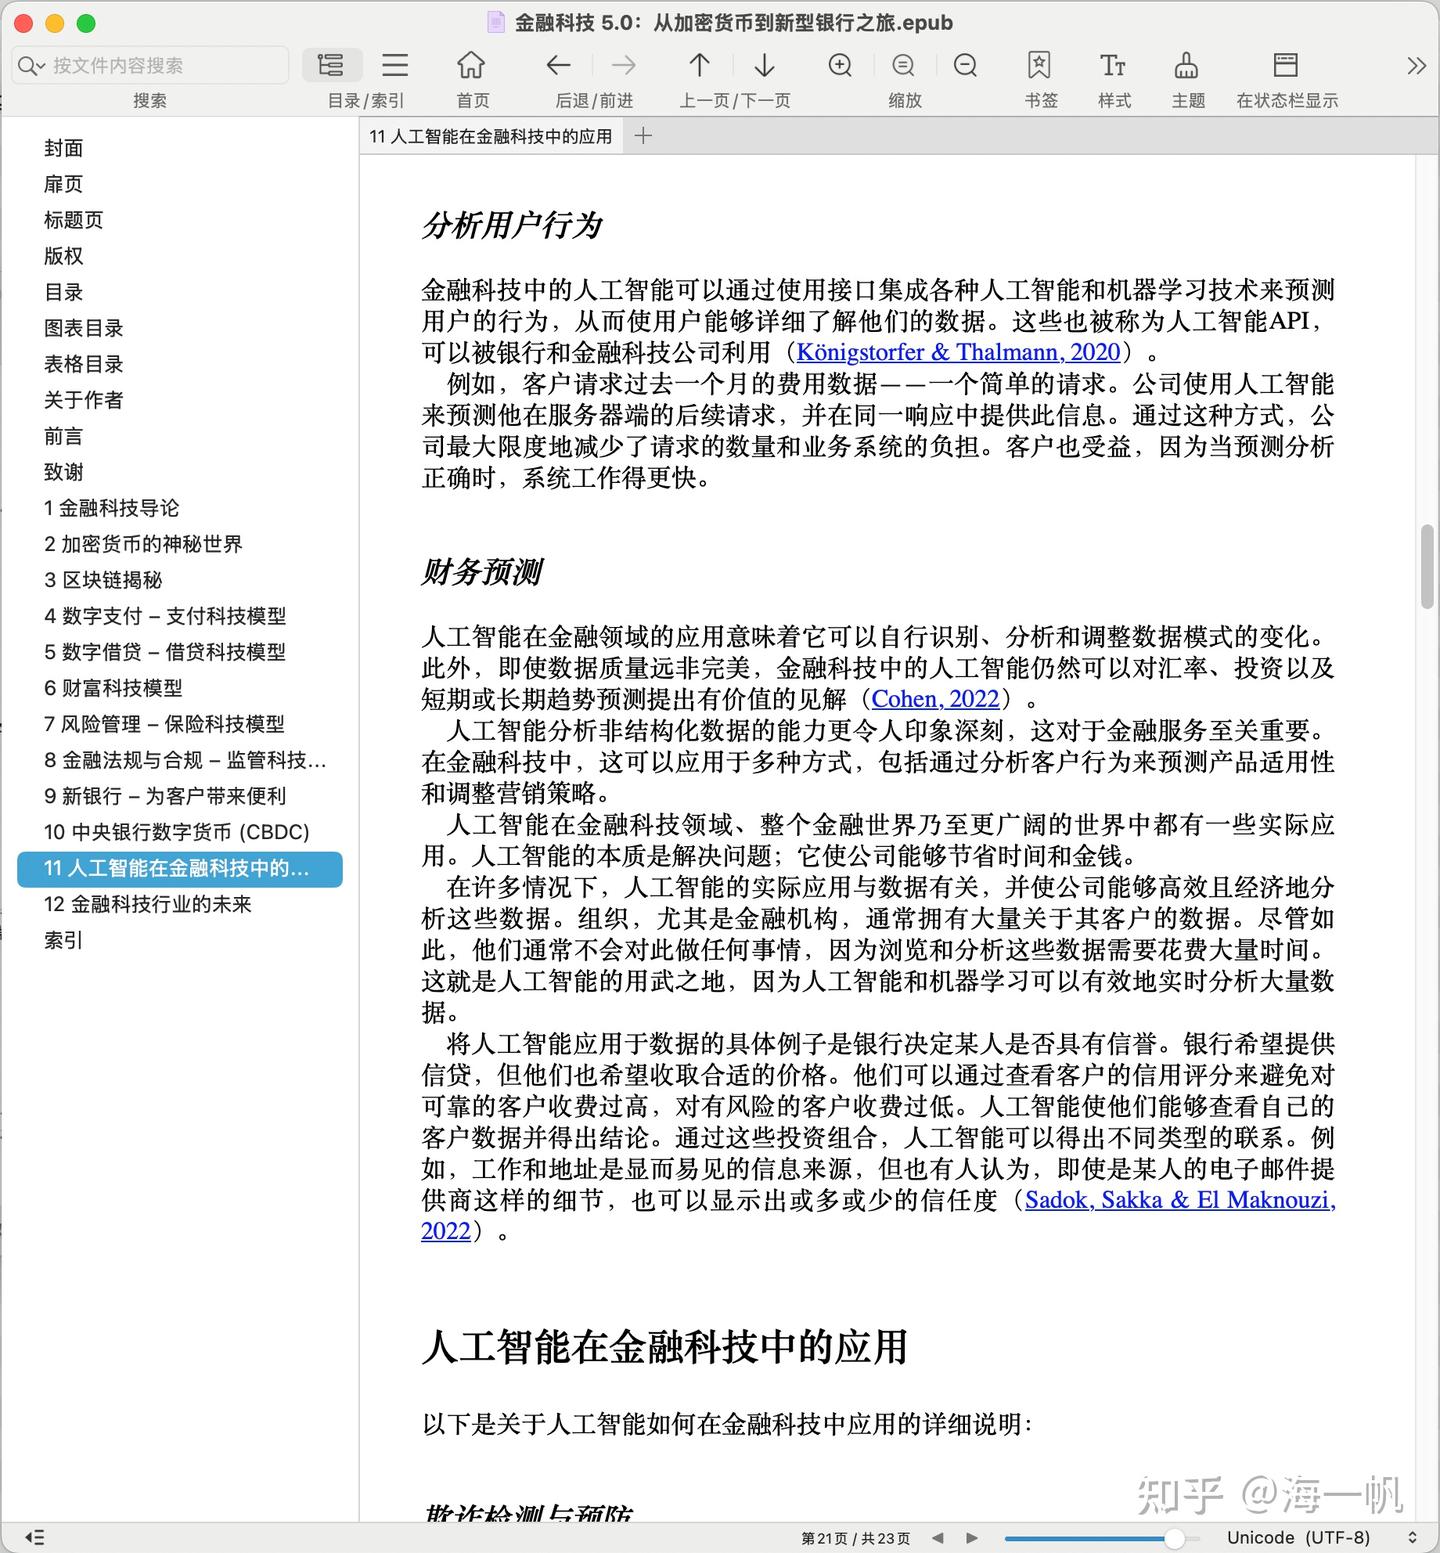Jump to next page via 下一页 arrow

[763, 64]
